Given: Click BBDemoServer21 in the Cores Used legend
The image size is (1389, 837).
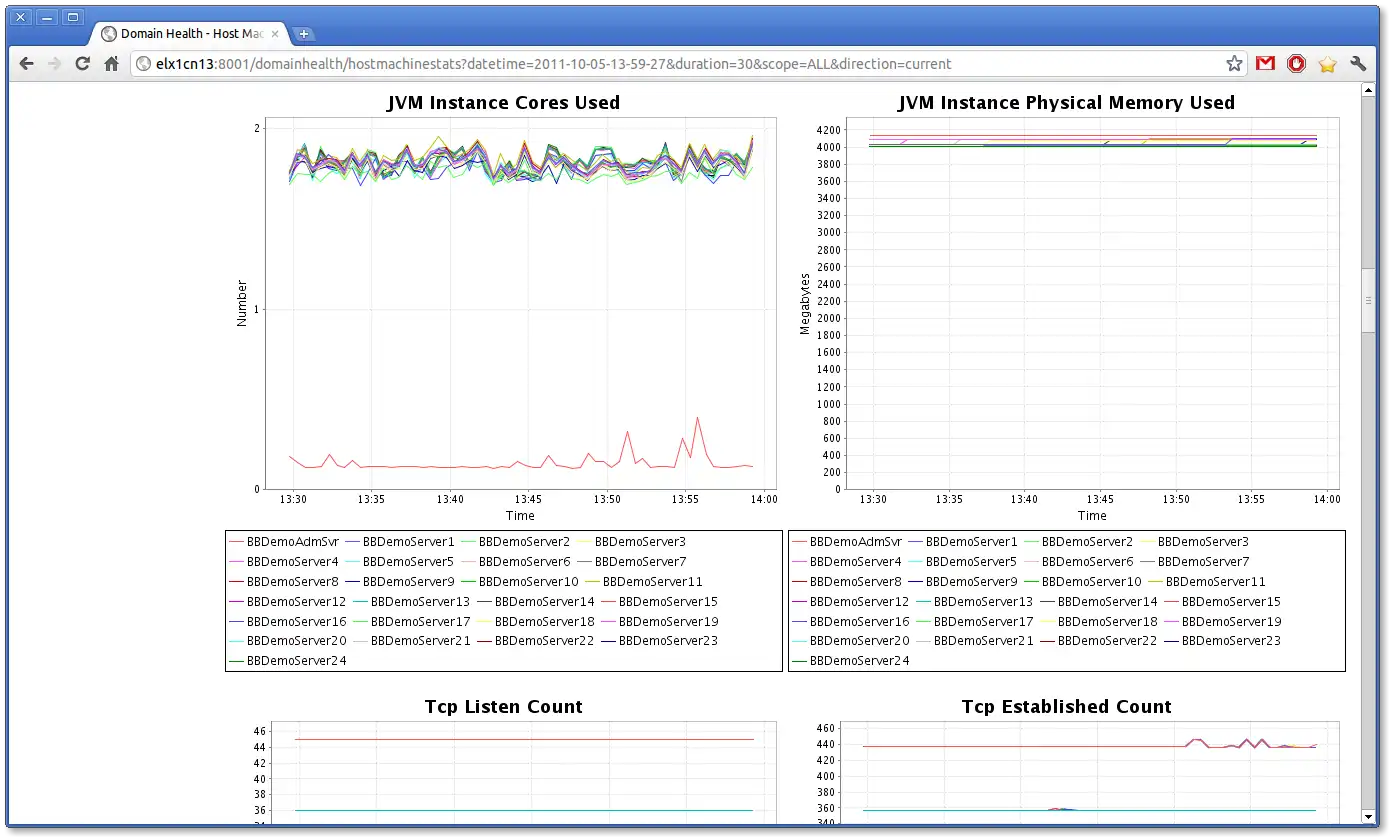Looking at the screenshot, I should pos(420,640).
